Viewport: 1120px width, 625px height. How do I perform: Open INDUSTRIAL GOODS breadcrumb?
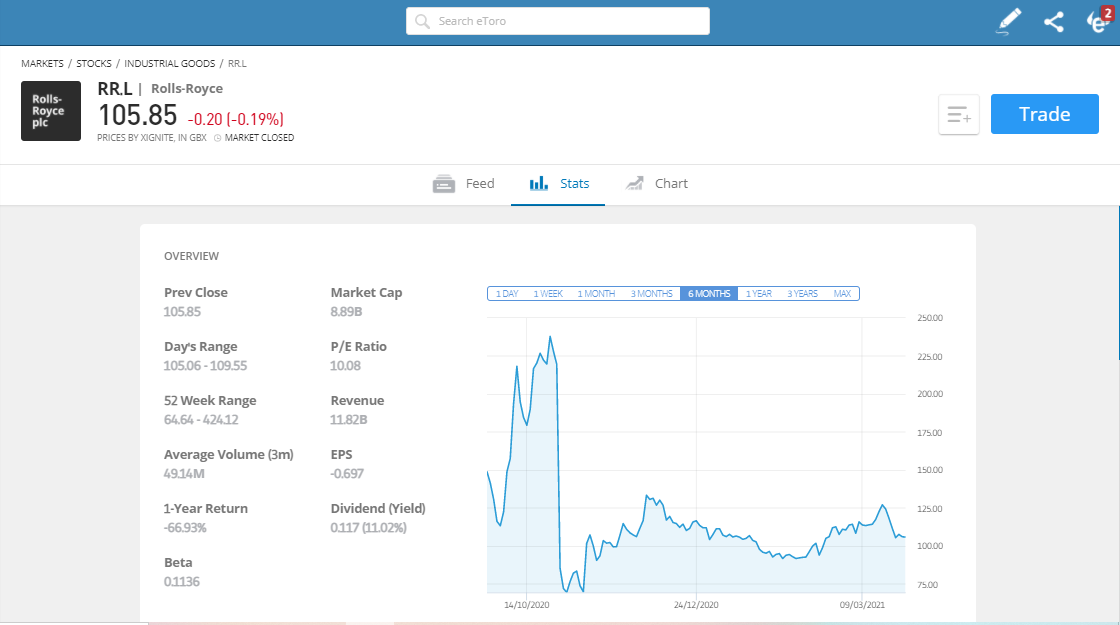[x=169, y=64]
